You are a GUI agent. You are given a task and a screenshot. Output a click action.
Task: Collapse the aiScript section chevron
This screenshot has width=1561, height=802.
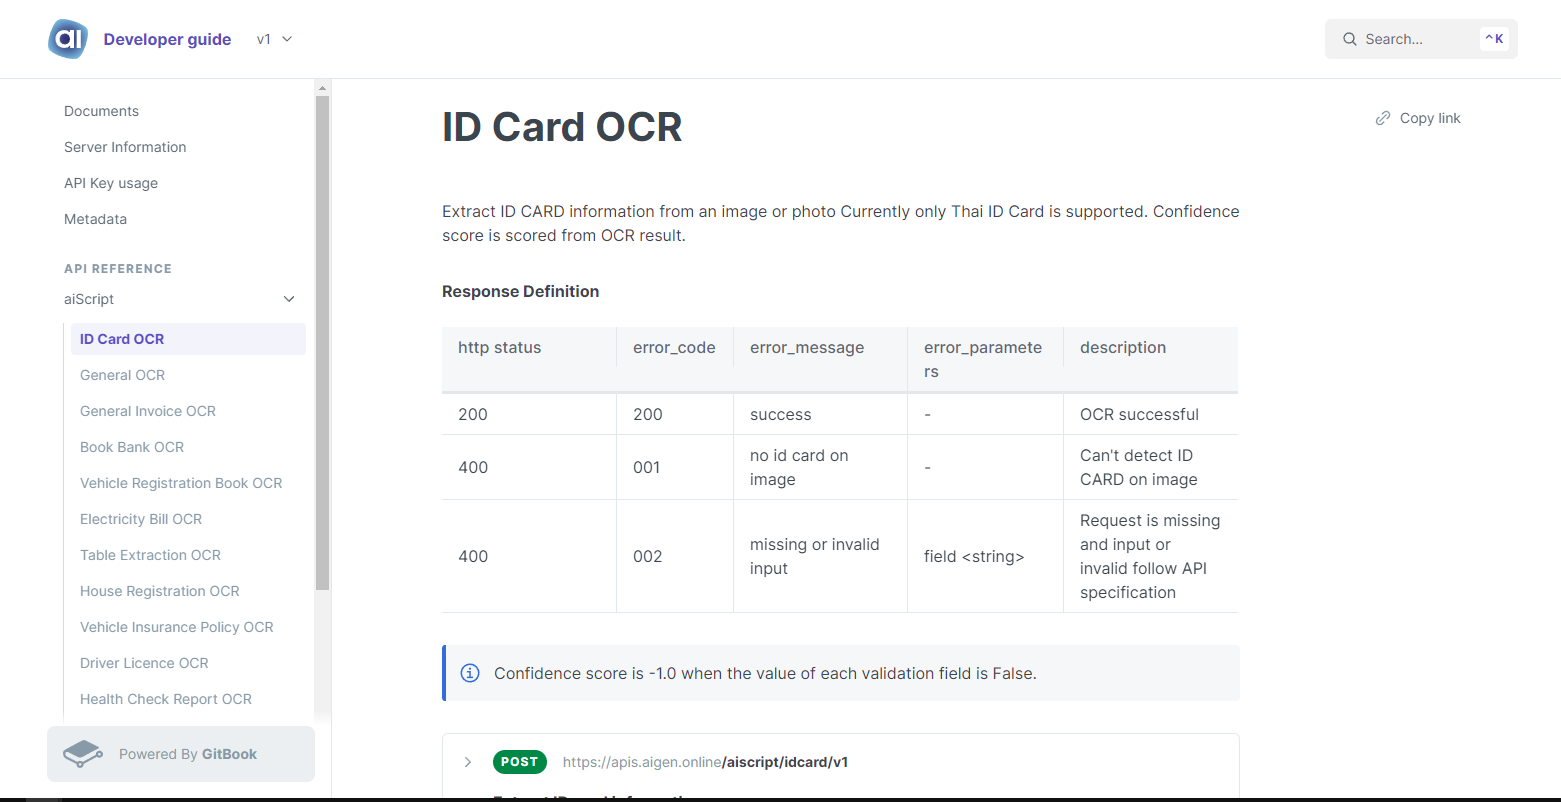coord(289,299)
